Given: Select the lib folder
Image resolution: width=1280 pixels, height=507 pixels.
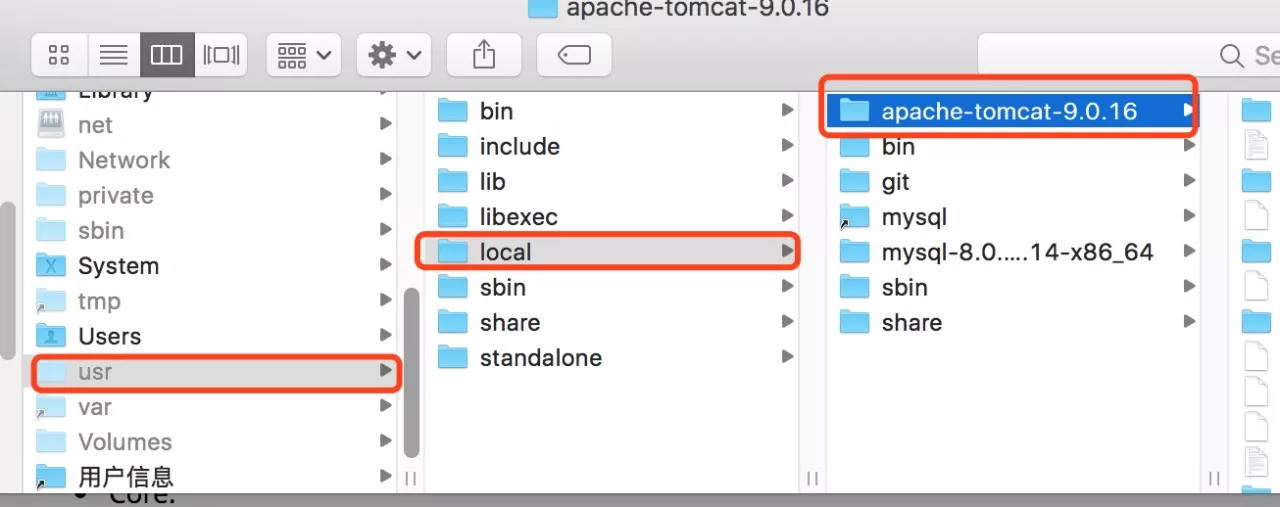Looking at the screenshot, I should point(612,181).
